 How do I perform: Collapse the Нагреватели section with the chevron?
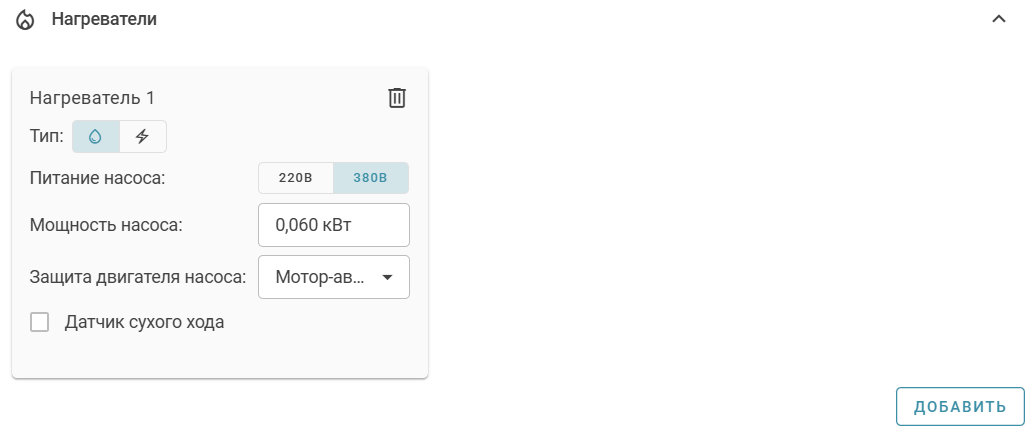click(x=998, y=19)
